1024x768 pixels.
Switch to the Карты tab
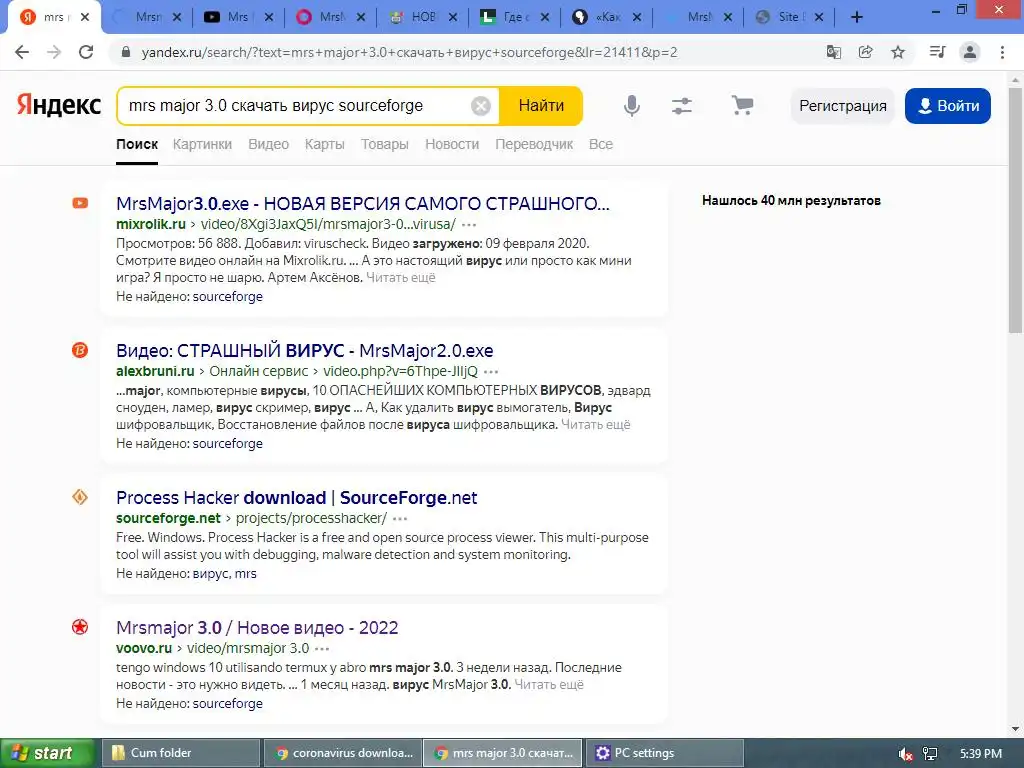point(325,144)
